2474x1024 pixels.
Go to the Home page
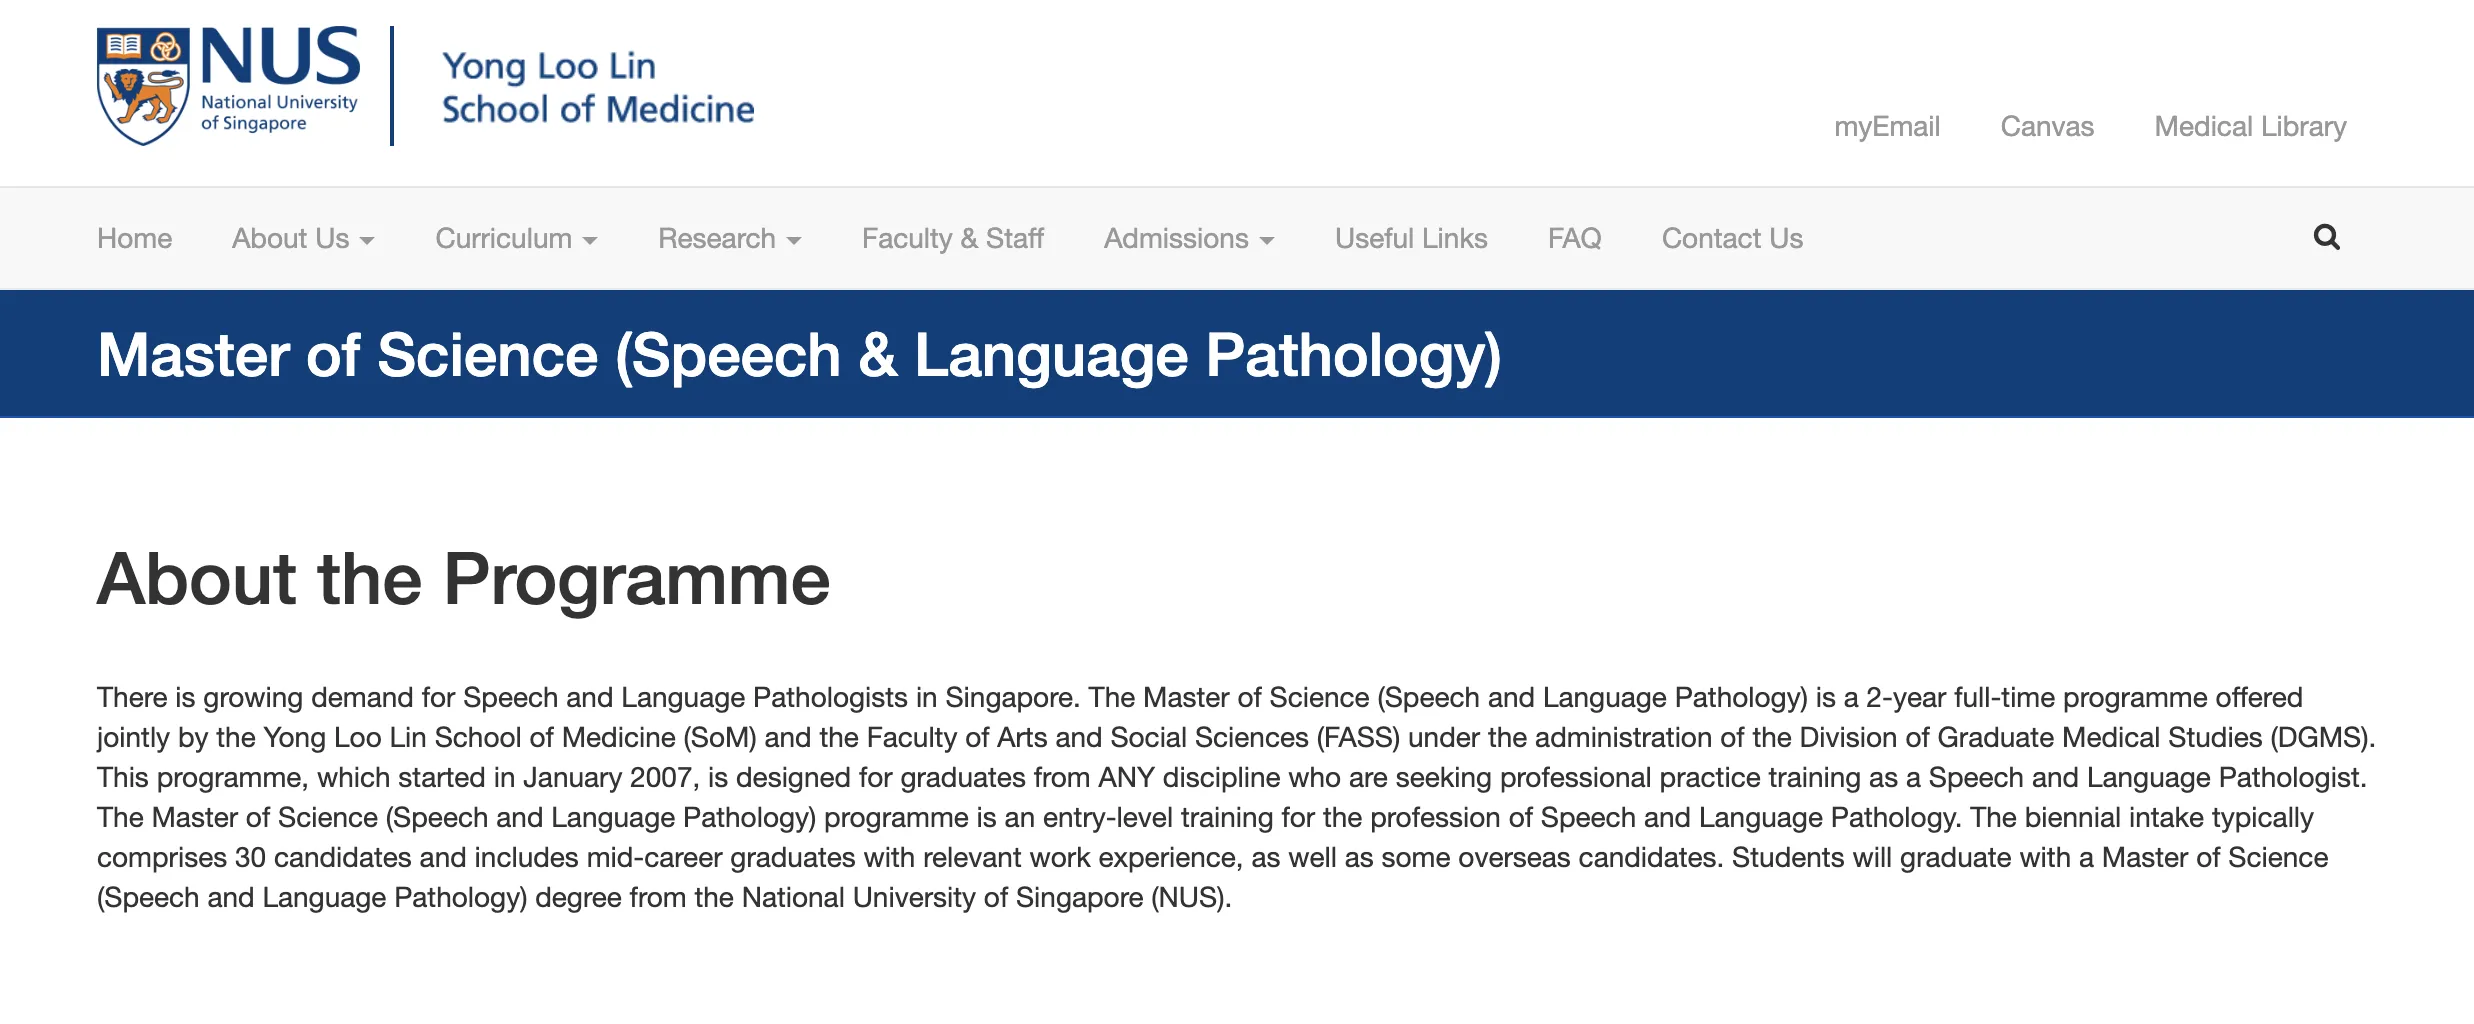(x=134, y=239)
